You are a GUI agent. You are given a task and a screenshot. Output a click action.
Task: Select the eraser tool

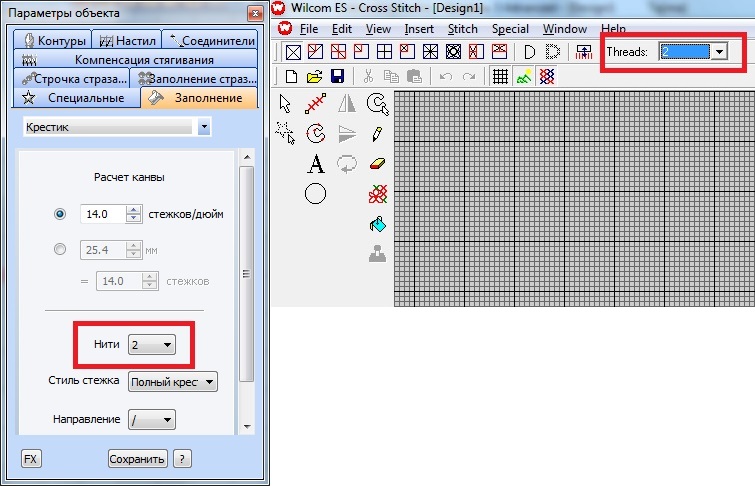[378, 164]
